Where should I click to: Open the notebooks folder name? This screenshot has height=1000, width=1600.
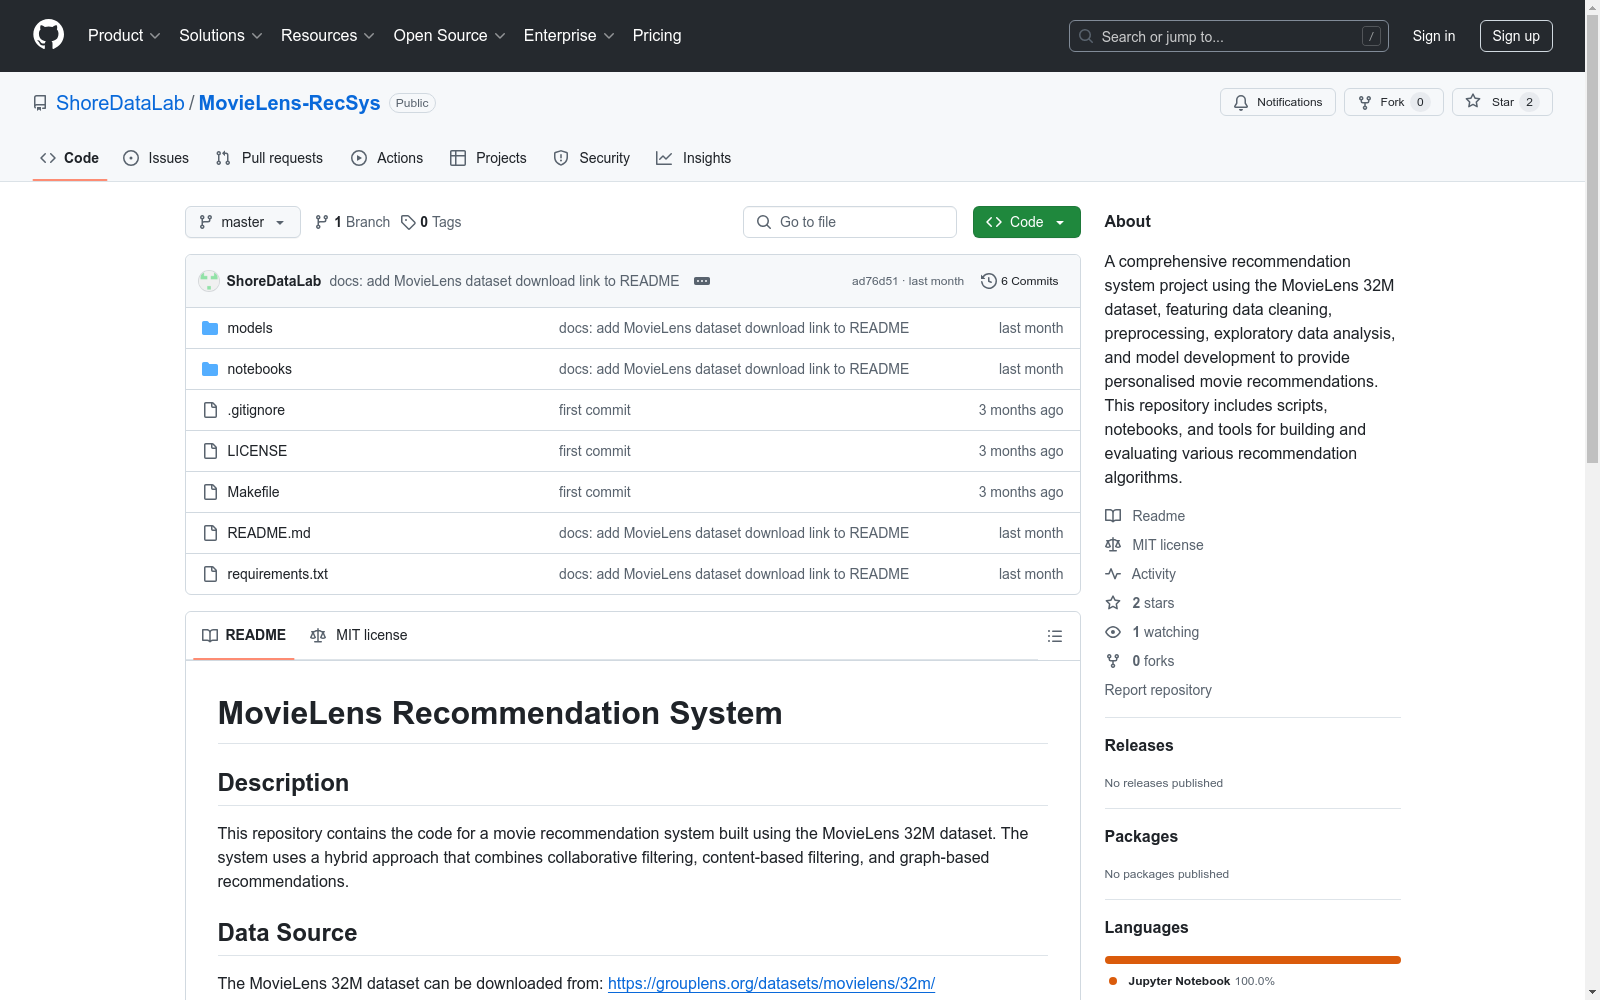260,369
